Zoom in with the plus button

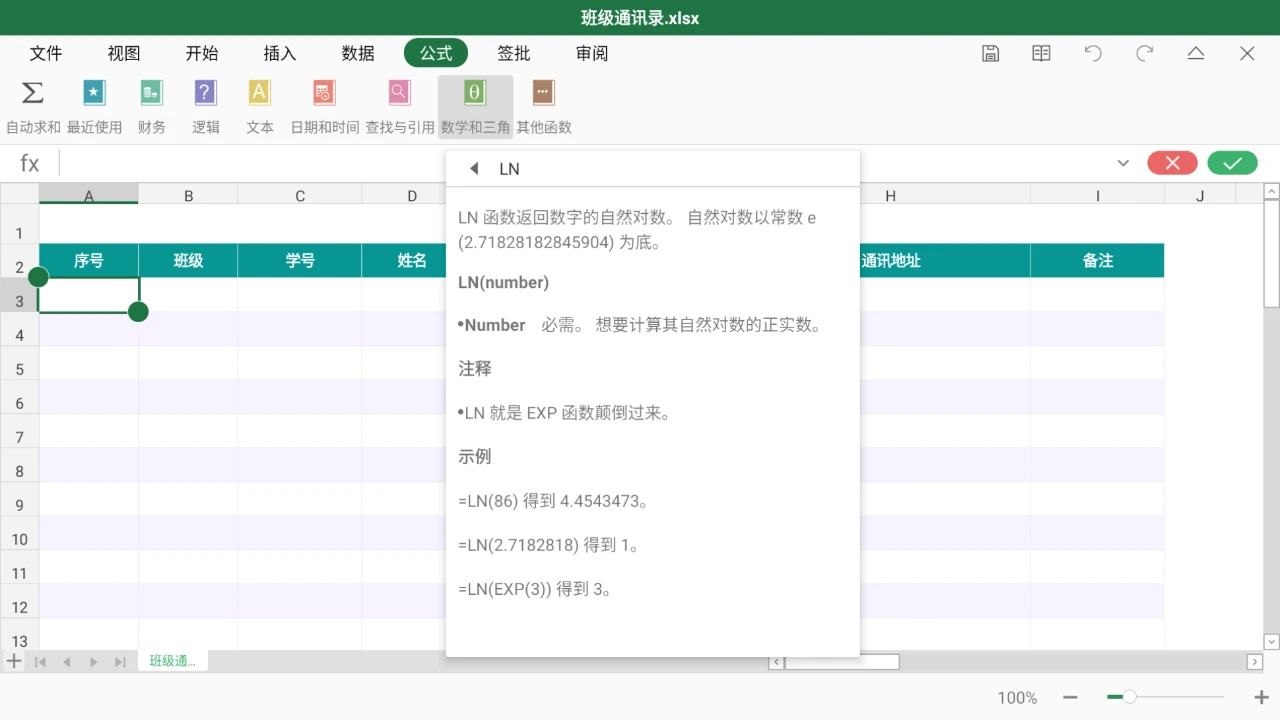coord(1261,697)
